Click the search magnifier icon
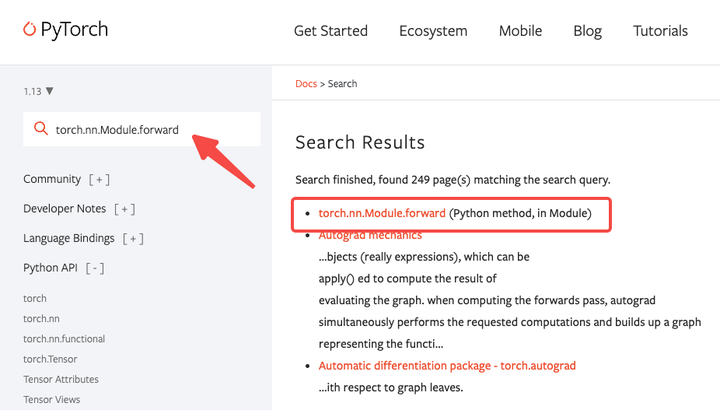 (41, 129)
